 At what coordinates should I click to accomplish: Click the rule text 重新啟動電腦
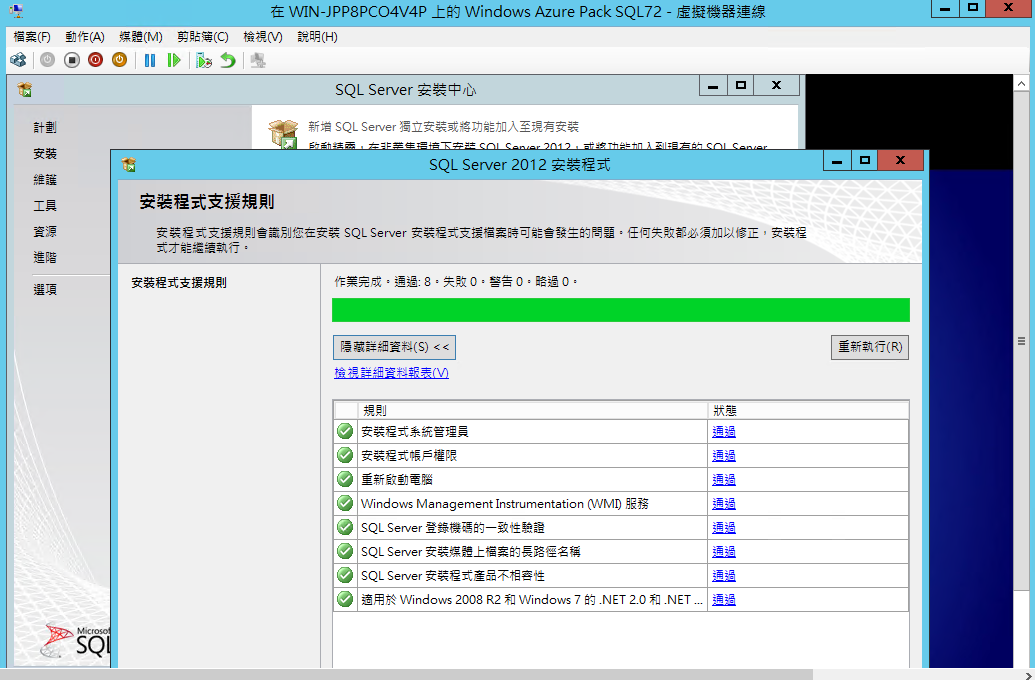pos(397,479)
